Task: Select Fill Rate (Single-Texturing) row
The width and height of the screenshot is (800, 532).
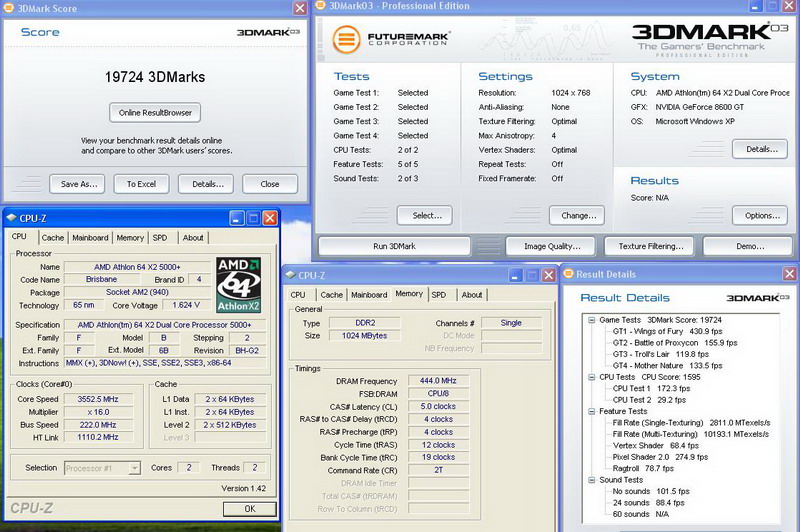Action: pyautogui.click(x=691, y=423)
